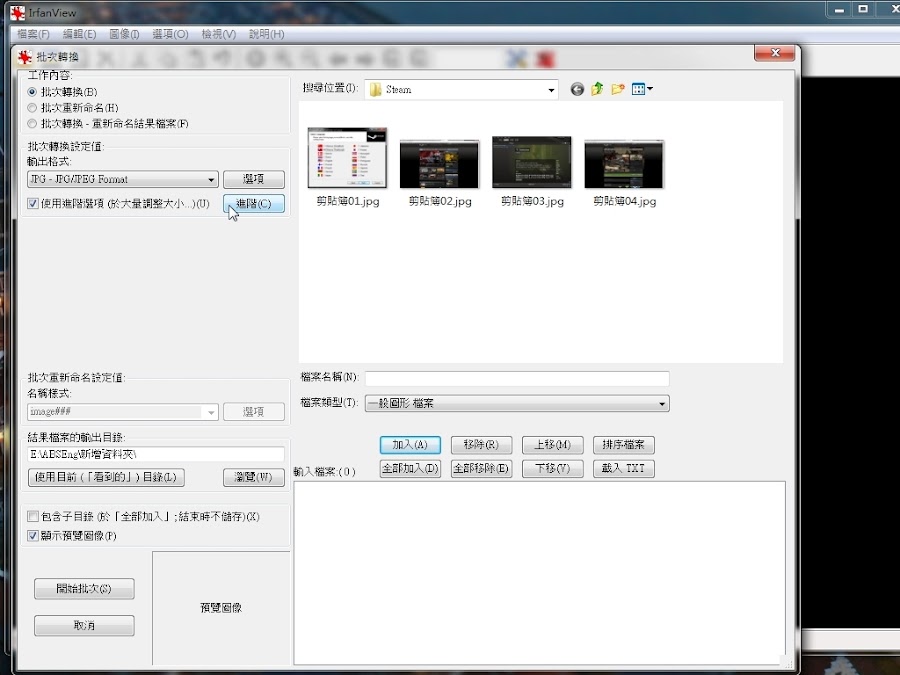
Task: Open the 圖像(I) menu
Action: point(124,34)
